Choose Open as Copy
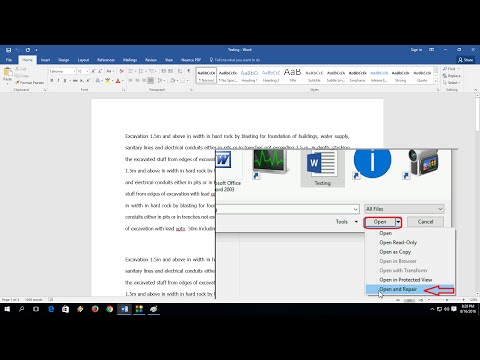Screen dimensions: 480x360 pos(395,252)
